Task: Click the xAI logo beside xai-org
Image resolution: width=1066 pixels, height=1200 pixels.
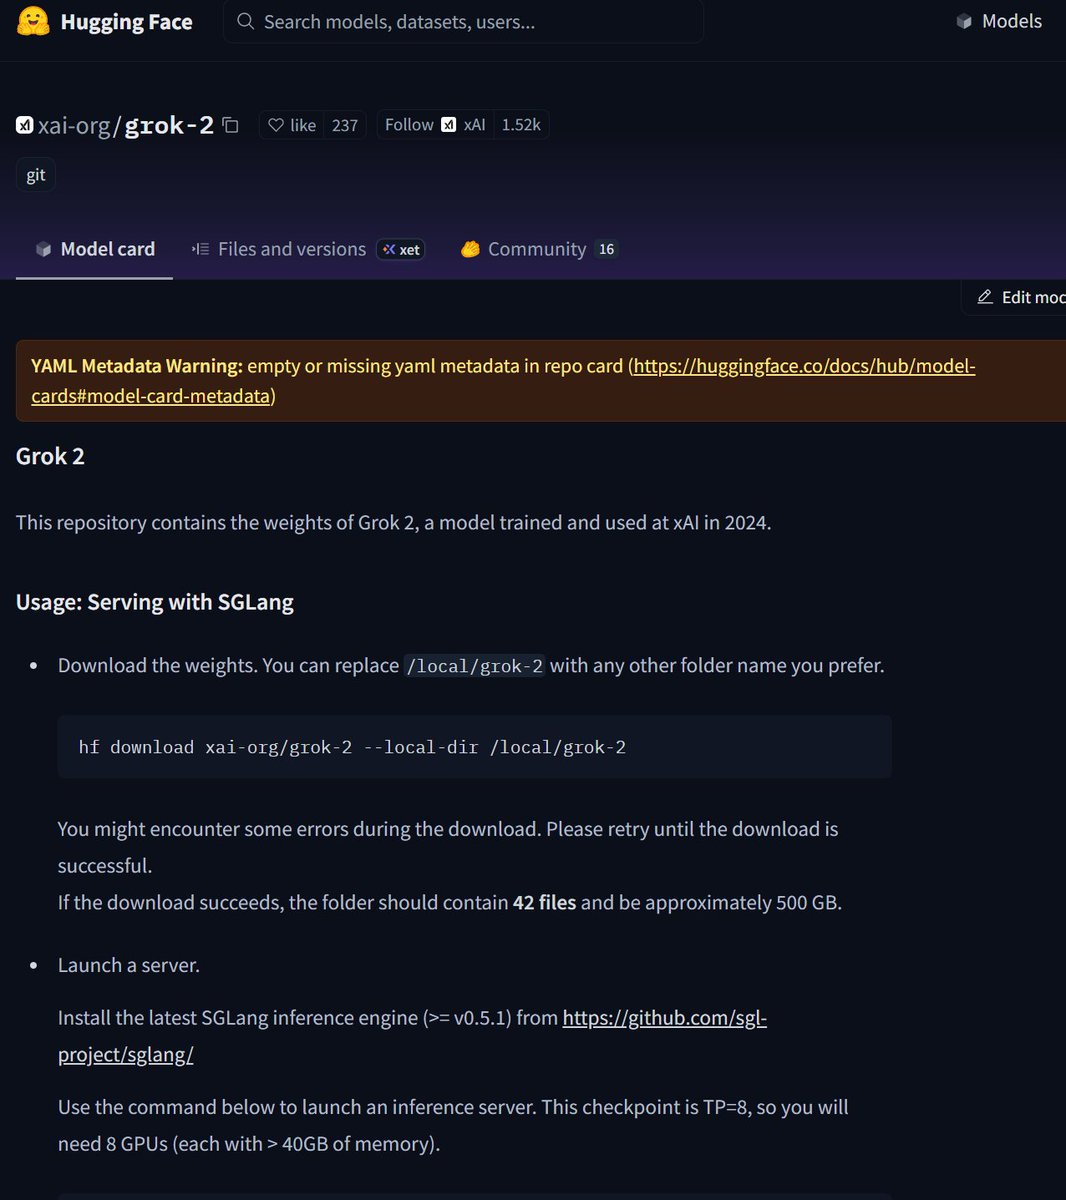Action: [x=25, y=125]
